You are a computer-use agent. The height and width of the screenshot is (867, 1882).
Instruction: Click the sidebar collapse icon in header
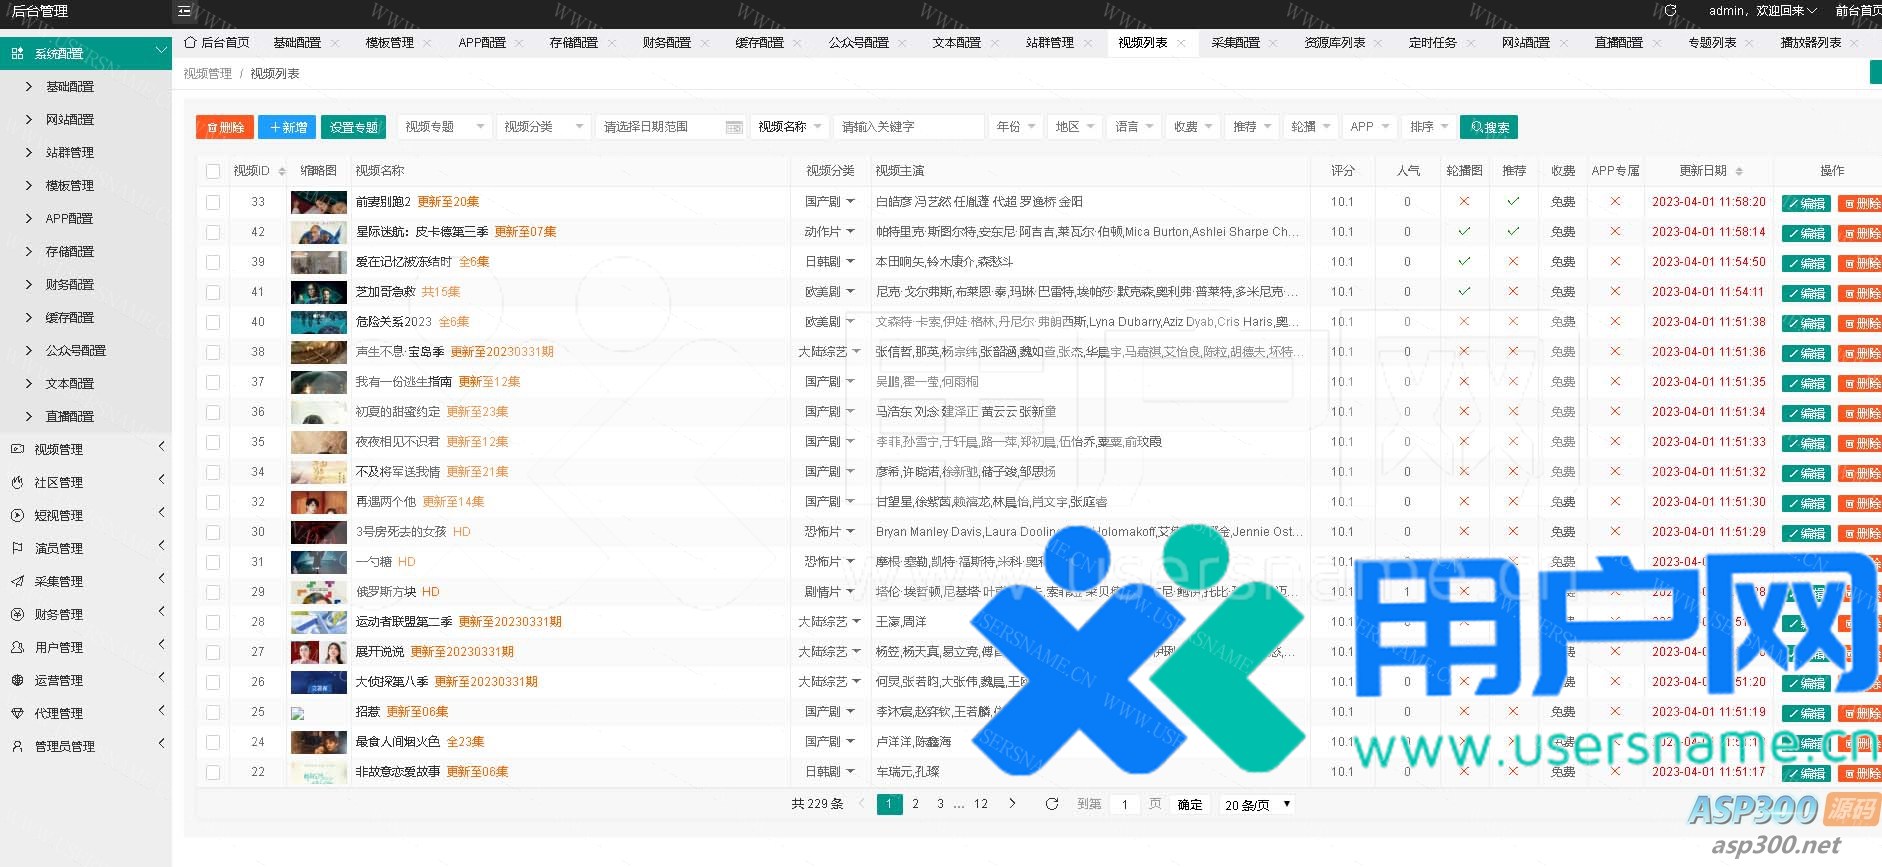click(184, 11)
